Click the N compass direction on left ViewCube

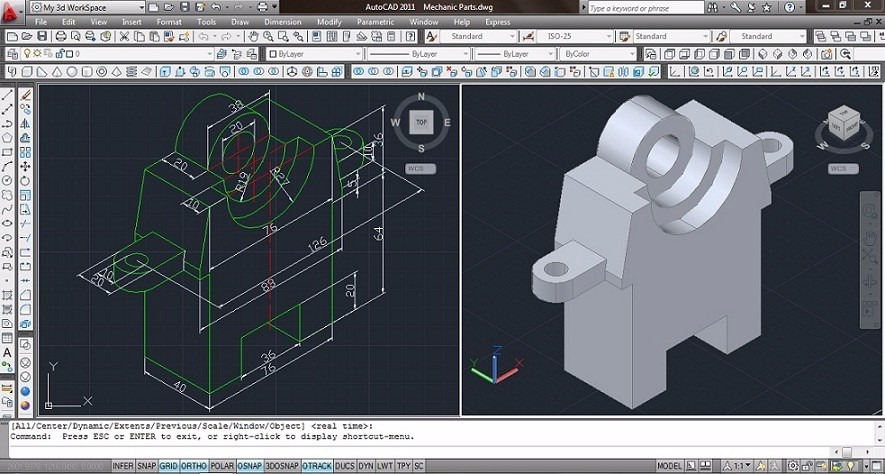(421, 97)
